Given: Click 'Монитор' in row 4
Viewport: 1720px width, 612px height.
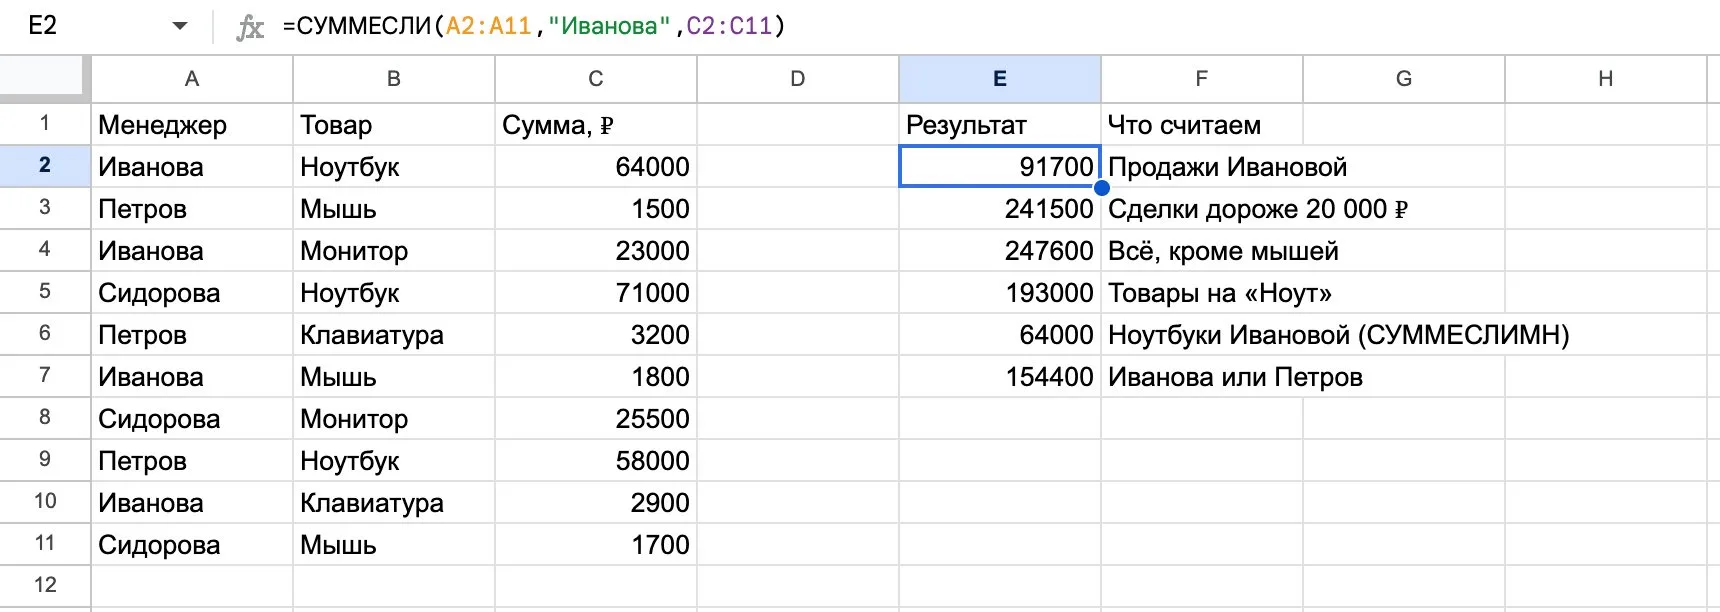Looking at the screenshot, I should 394,251.
